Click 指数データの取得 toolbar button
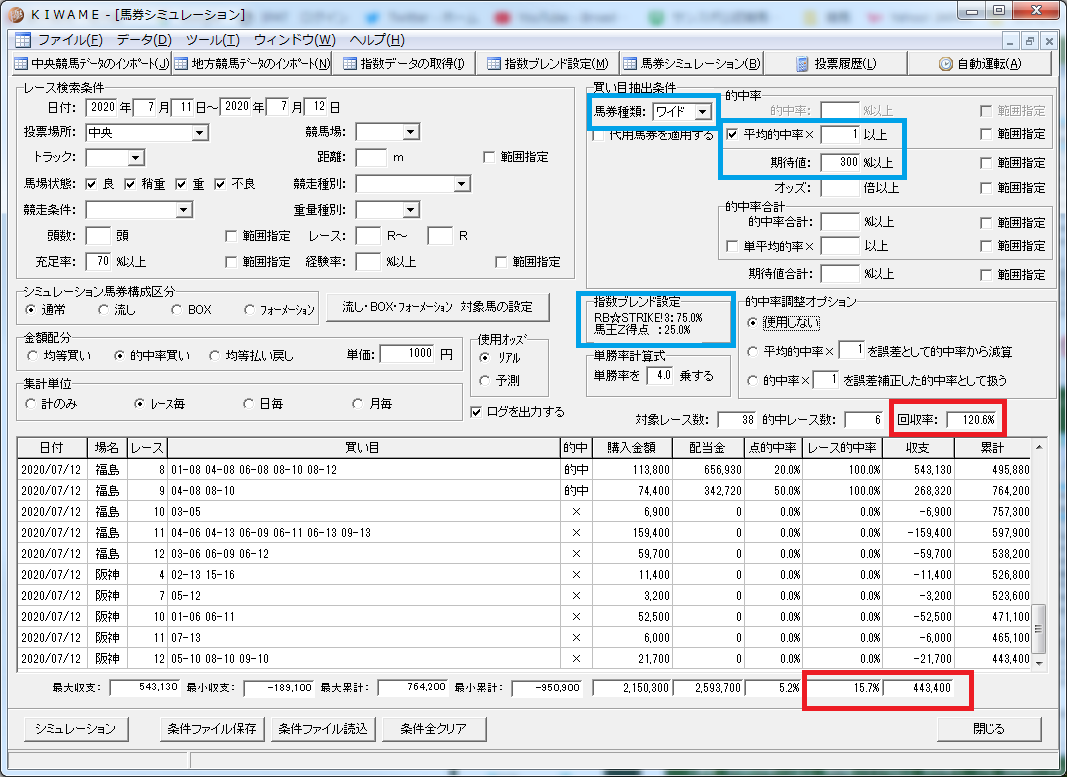Screen dimensions: 1067x777 click(x=404, y=63)
